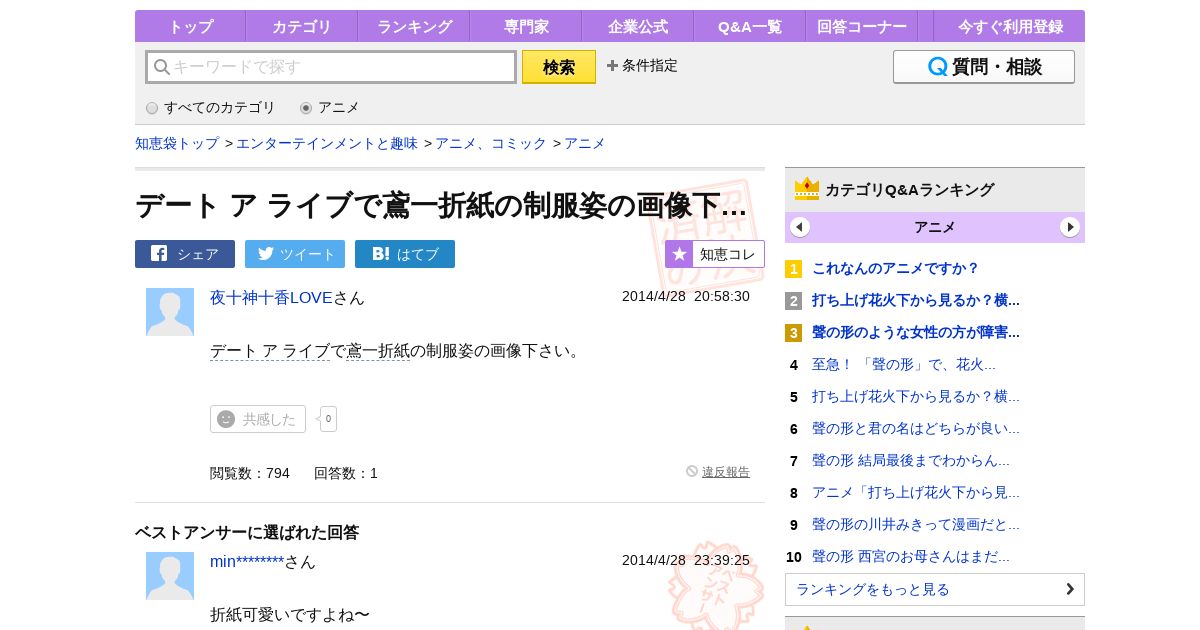Open ranking 4 至急！「聲の形」で
Image resolution: width=1200 pixels, height=630 pixels.
click(904, 364)
